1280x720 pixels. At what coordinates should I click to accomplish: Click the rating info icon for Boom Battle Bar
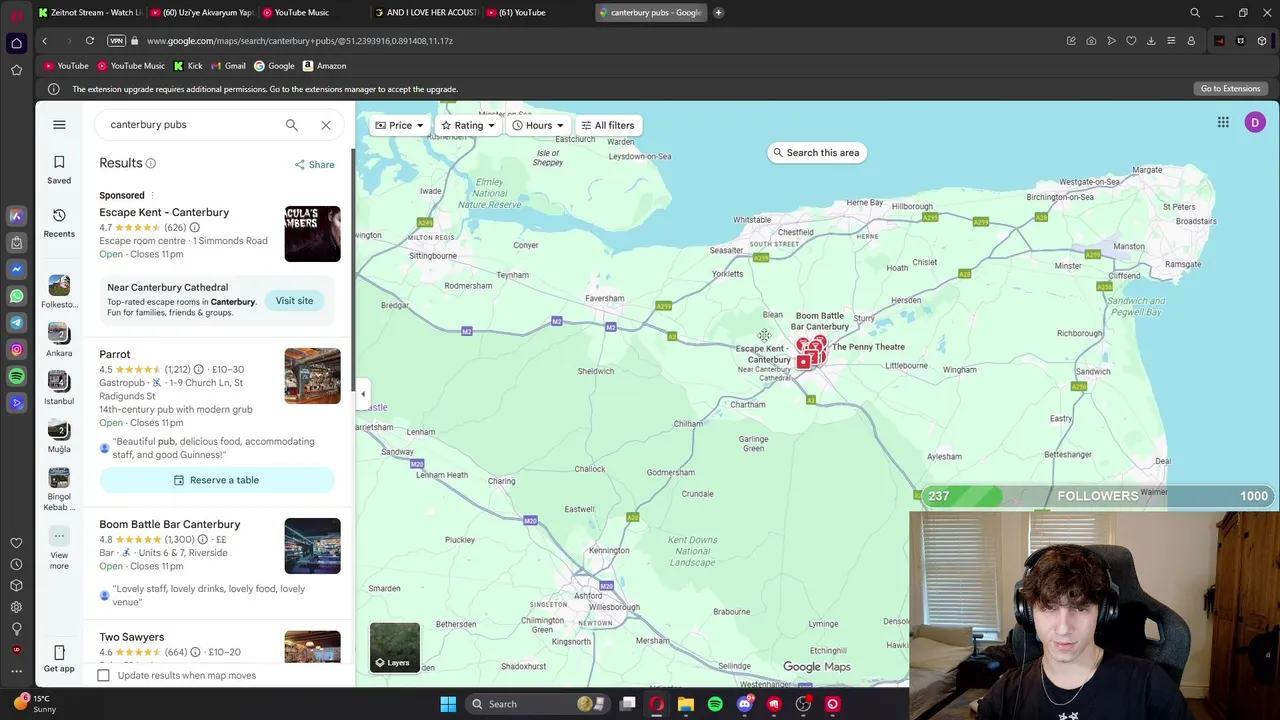click(202, 540)
